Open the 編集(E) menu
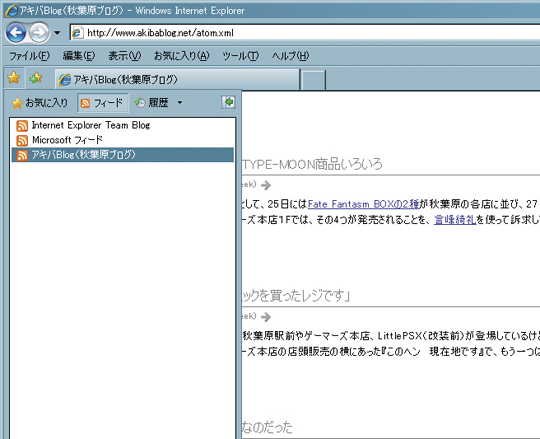This screenshot has width=540, height=439. pyautogui.click(x=79, y=56)
